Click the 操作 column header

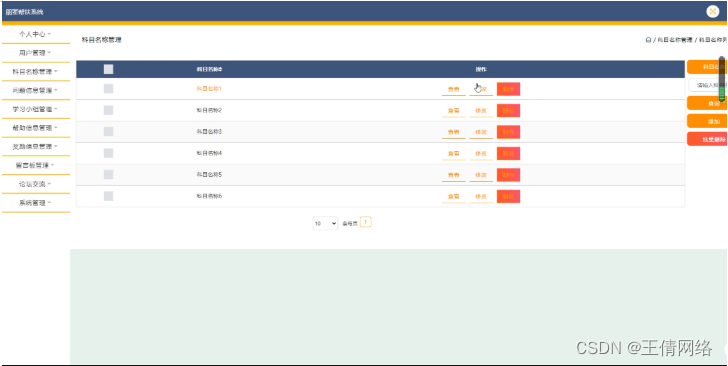481,70
